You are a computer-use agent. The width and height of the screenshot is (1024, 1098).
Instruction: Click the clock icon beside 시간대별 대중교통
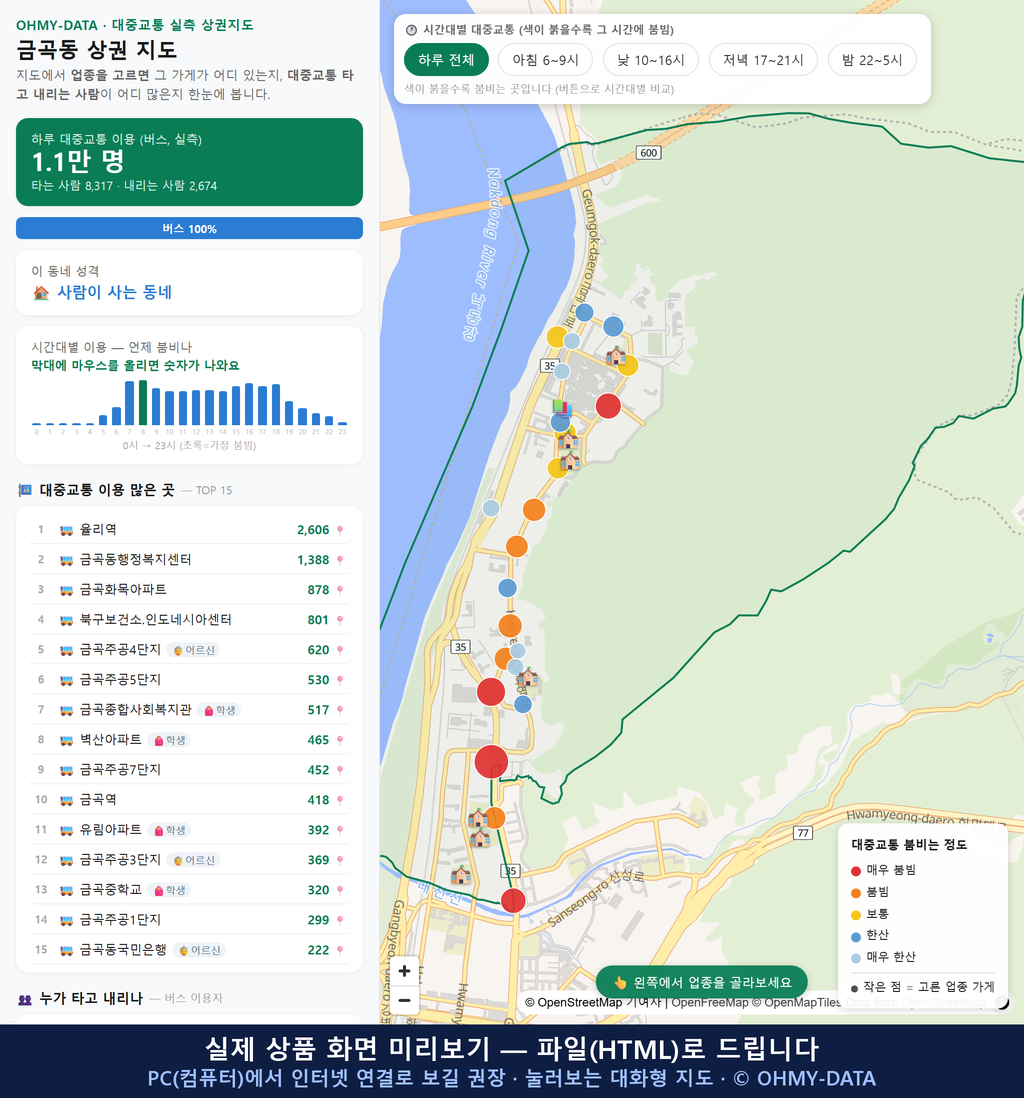(411, 30)
